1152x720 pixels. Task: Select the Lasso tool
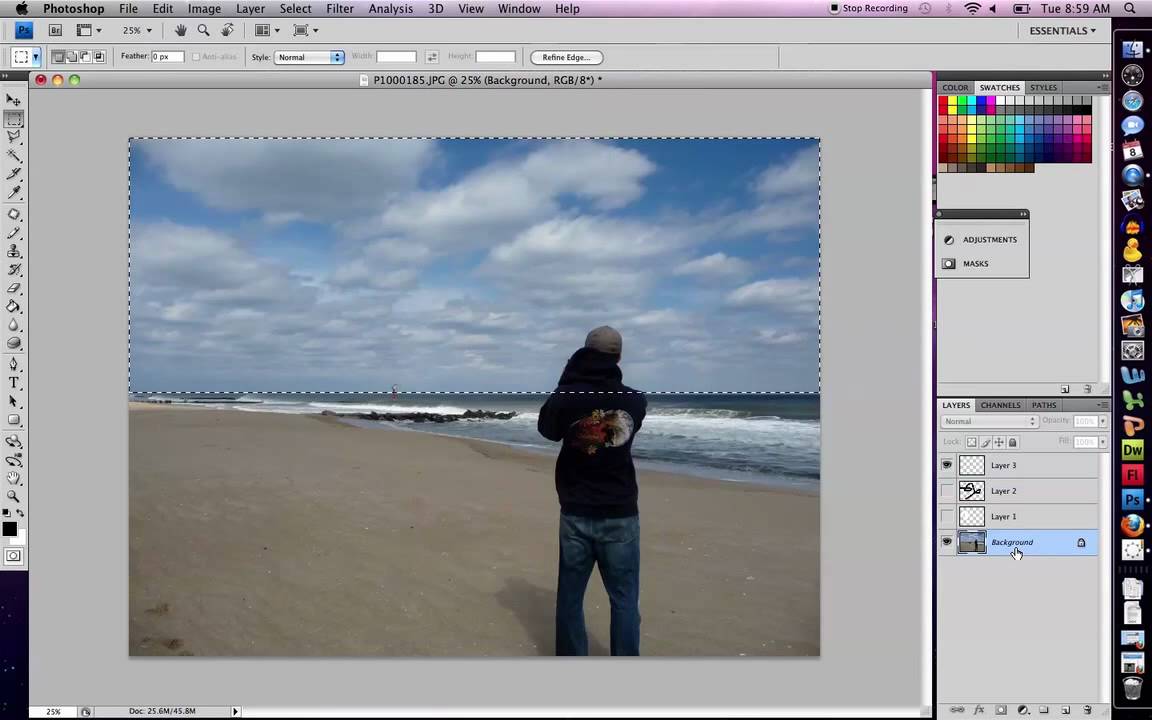[x=14, y=137]
